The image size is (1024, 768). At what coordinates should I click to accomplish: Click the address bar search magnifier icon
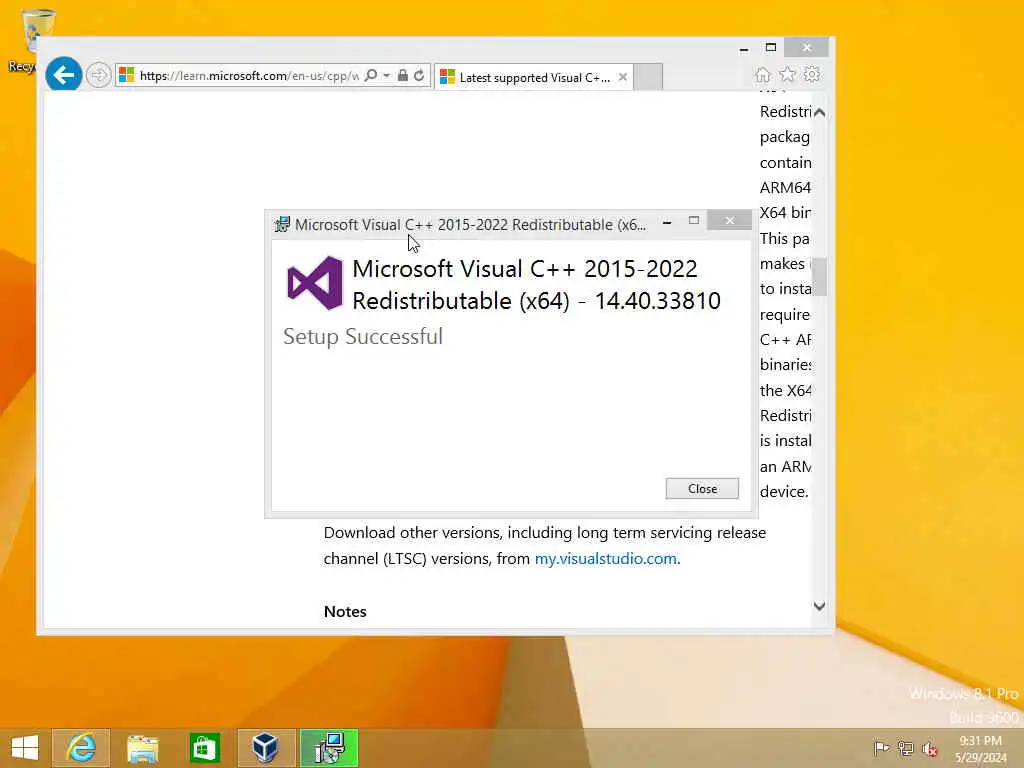[371, 76]
